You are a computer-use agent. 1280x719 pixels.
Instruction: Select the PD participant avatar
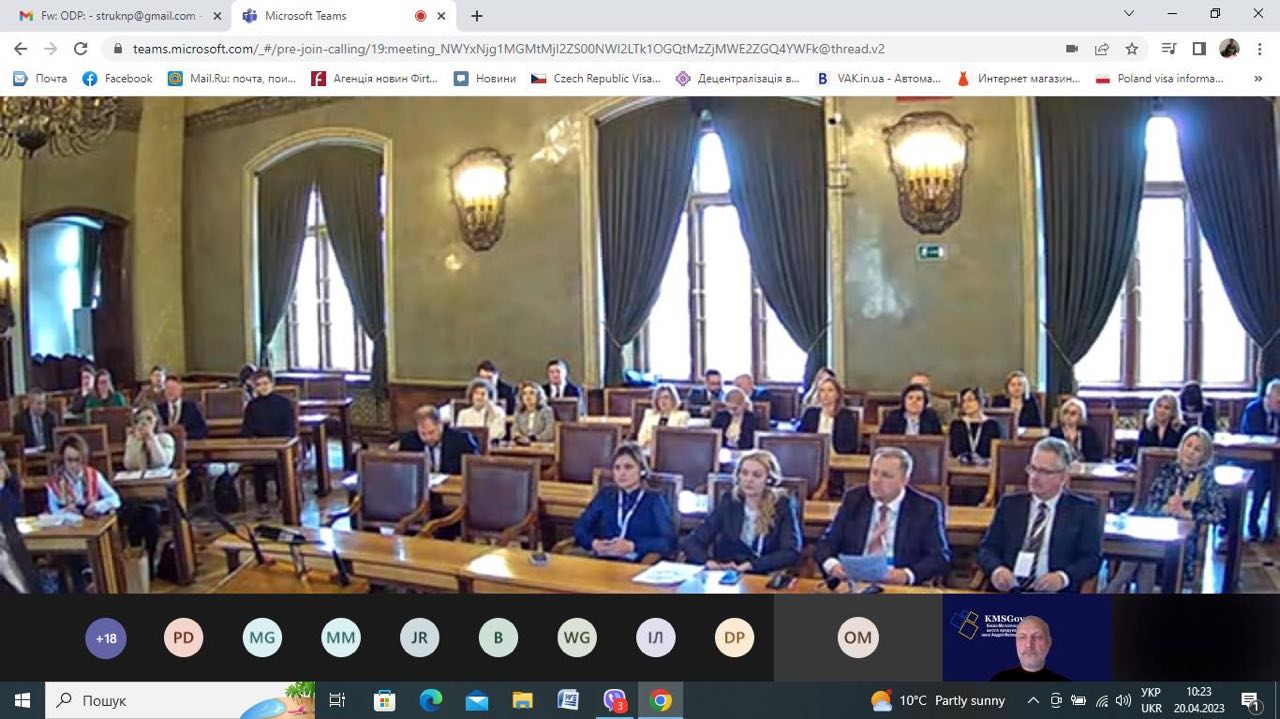tap(183, 638)
